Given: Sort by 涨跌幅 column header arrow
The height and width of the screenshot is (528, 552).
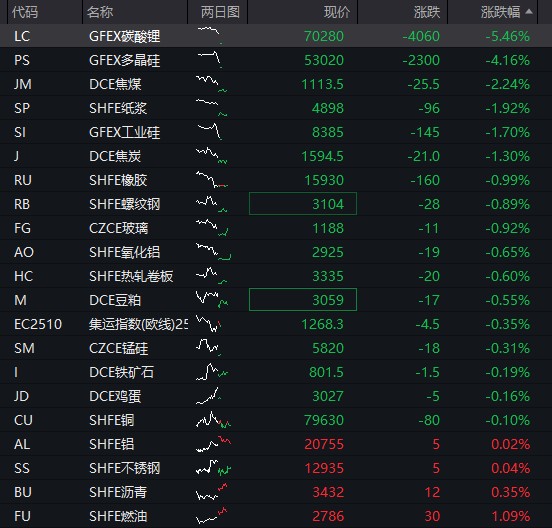Looking at the screenshot, I should 528,12.
